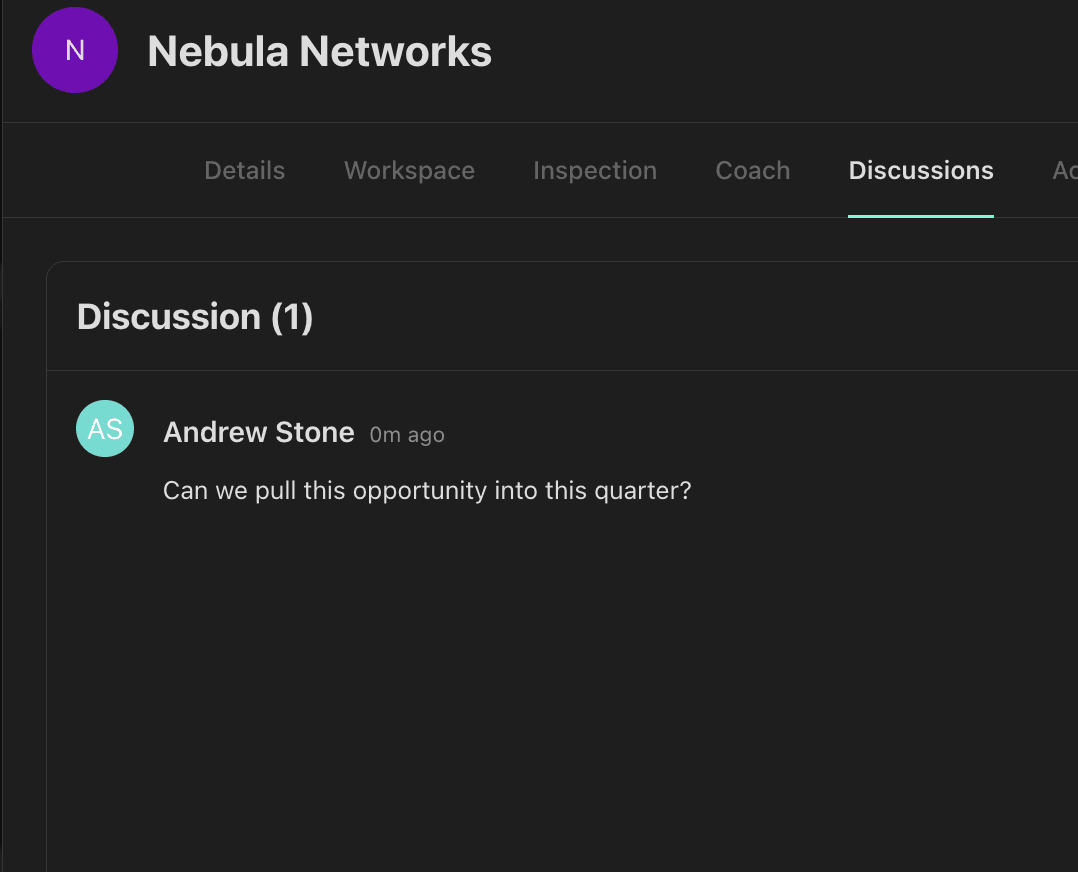Click the "0m ago" comment timestamp
This screenshot has height=872, width=1078.
click(x=407, y=435)
